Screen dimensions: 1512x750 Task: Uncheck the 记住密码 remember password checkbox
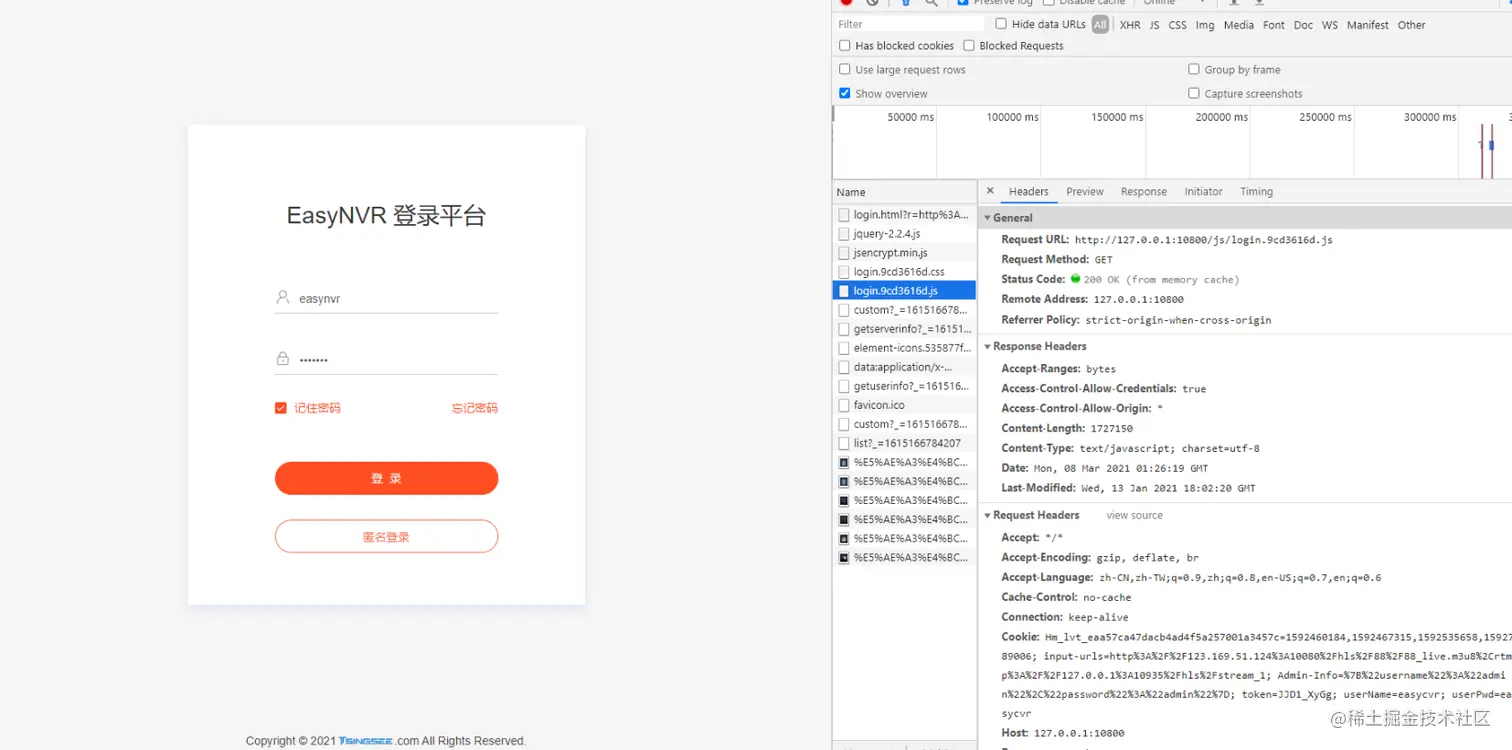coord(281,408)
